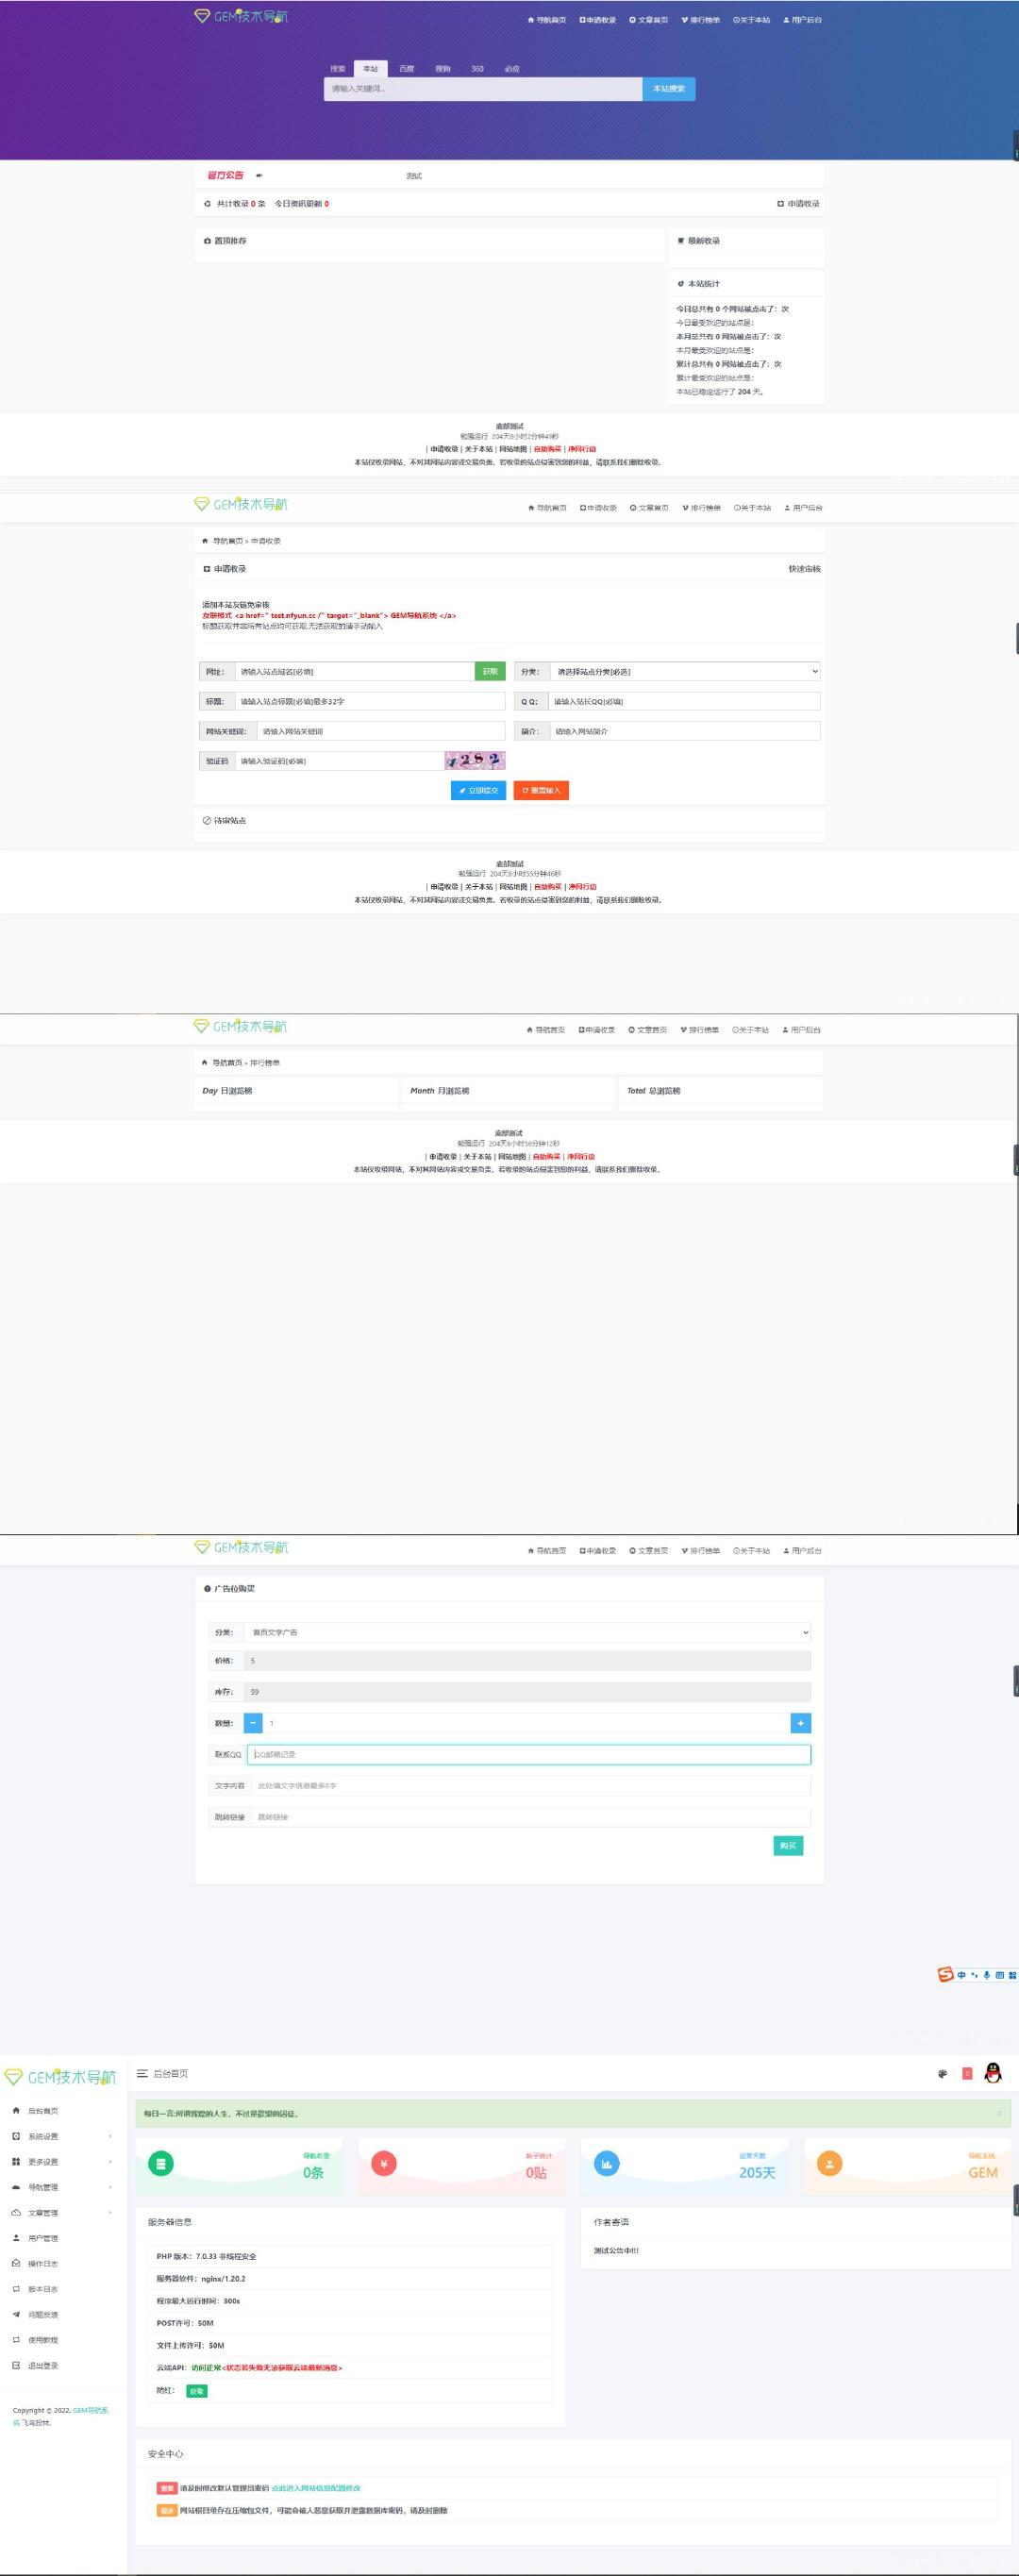Viewport: 1019px width, 2576px height.
Task: Collapse the admin sidebar with the hamburger icon
Action: click(x=142, y=2074)
